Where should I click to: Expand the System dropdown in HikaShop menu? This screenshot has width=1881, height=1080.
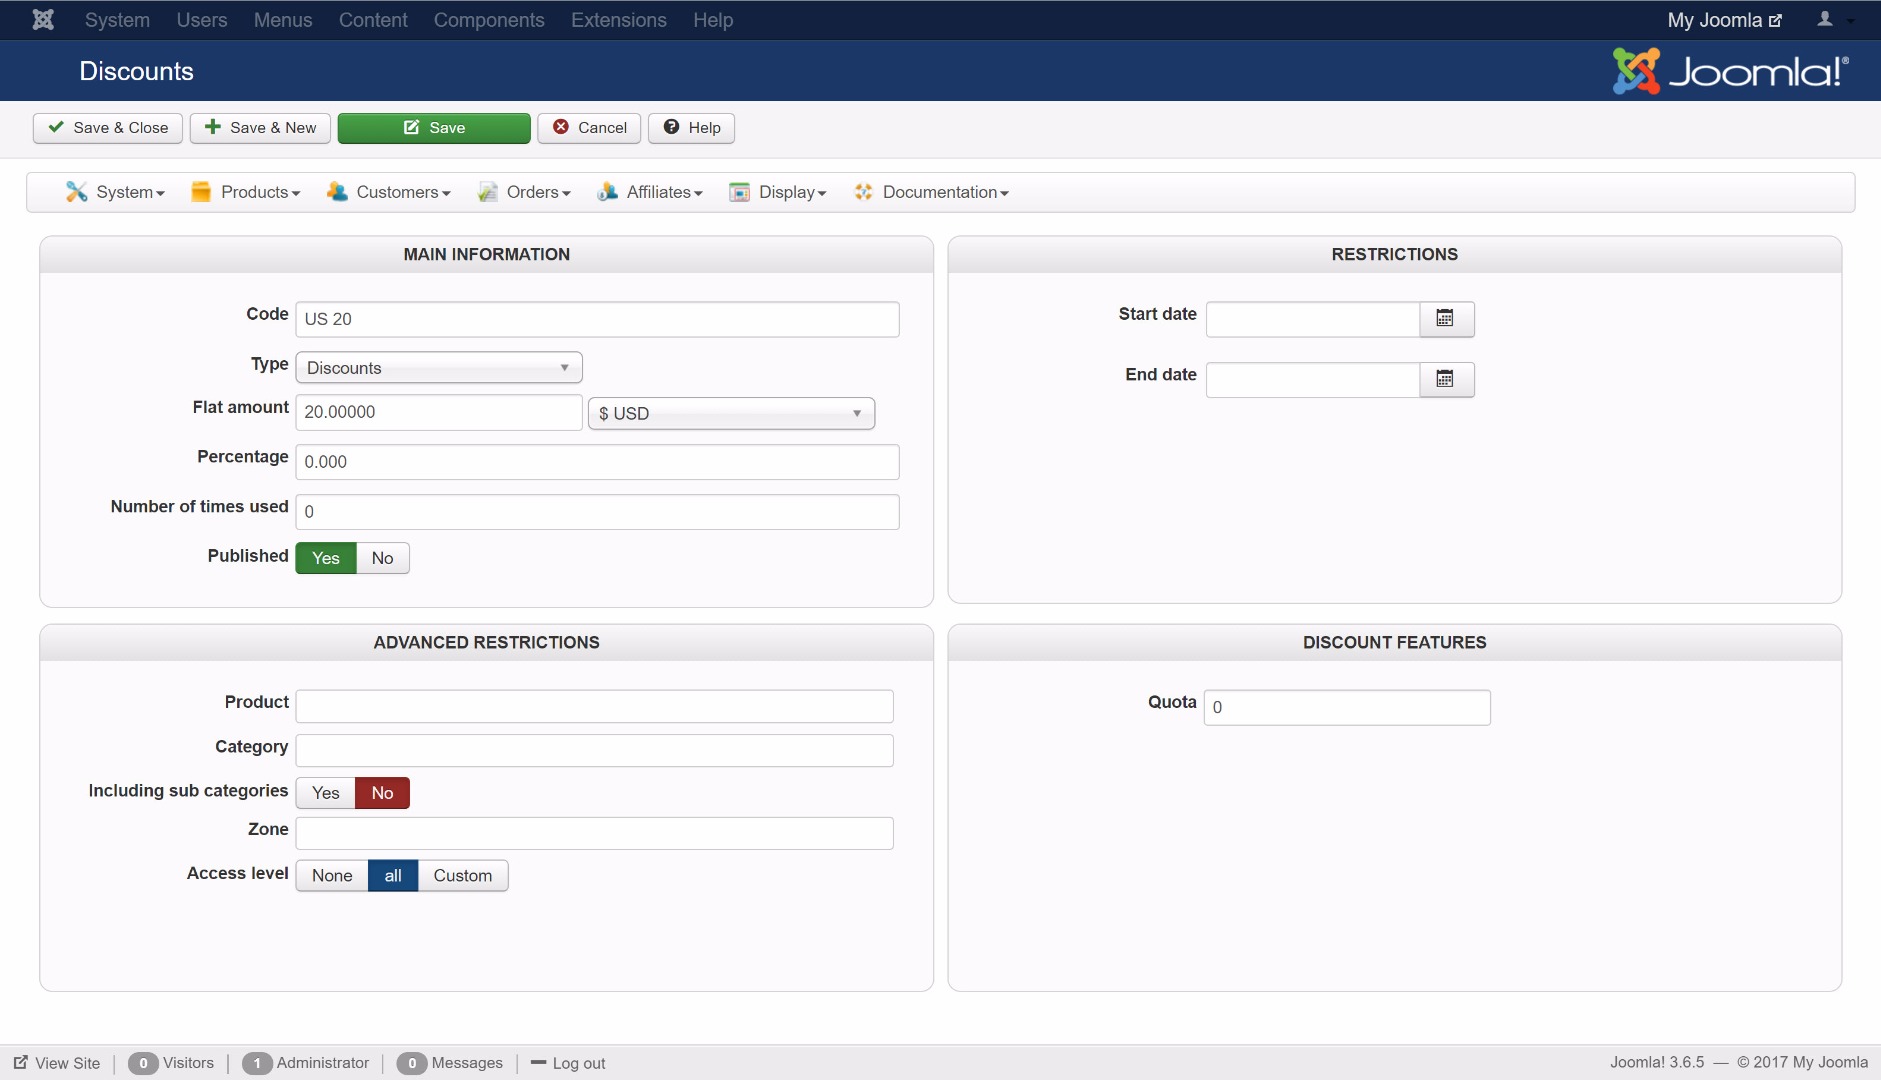(116, 192)
